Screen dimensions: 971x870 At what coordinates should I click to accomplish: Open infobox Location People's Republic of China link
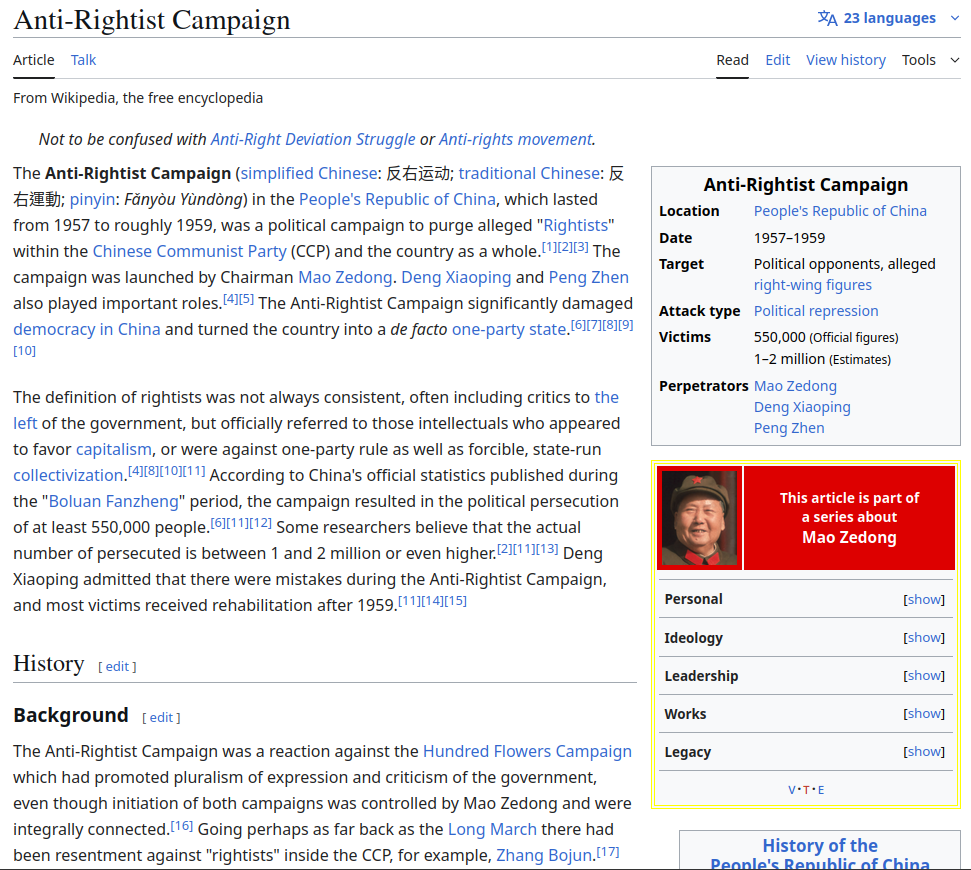point(840,211)
